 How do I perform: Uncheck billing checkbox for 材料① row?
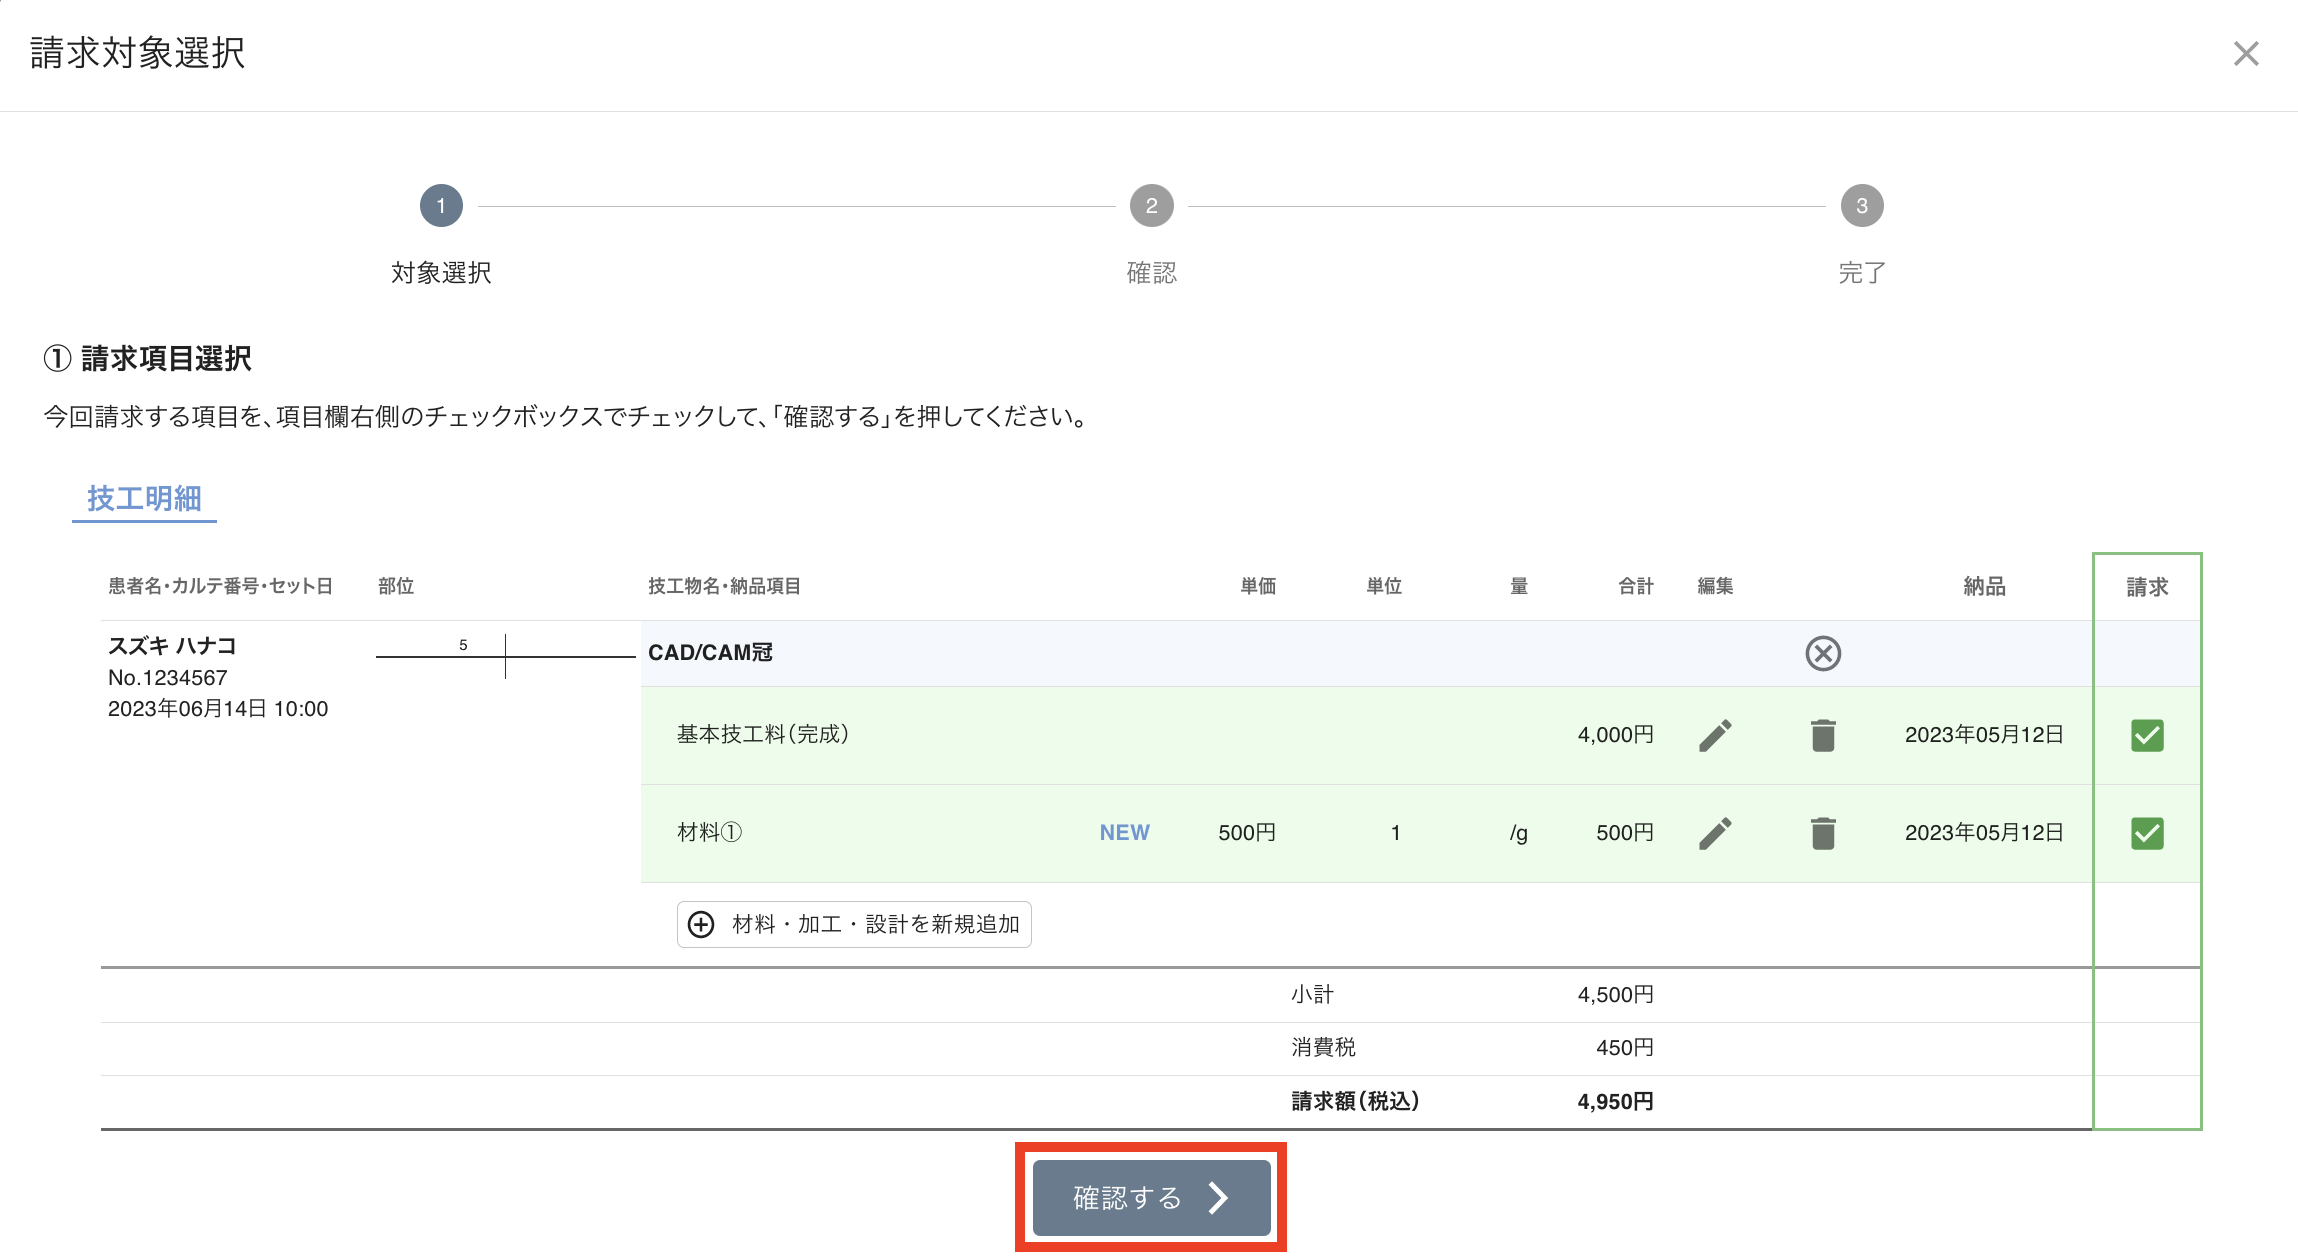[2147, 833]
